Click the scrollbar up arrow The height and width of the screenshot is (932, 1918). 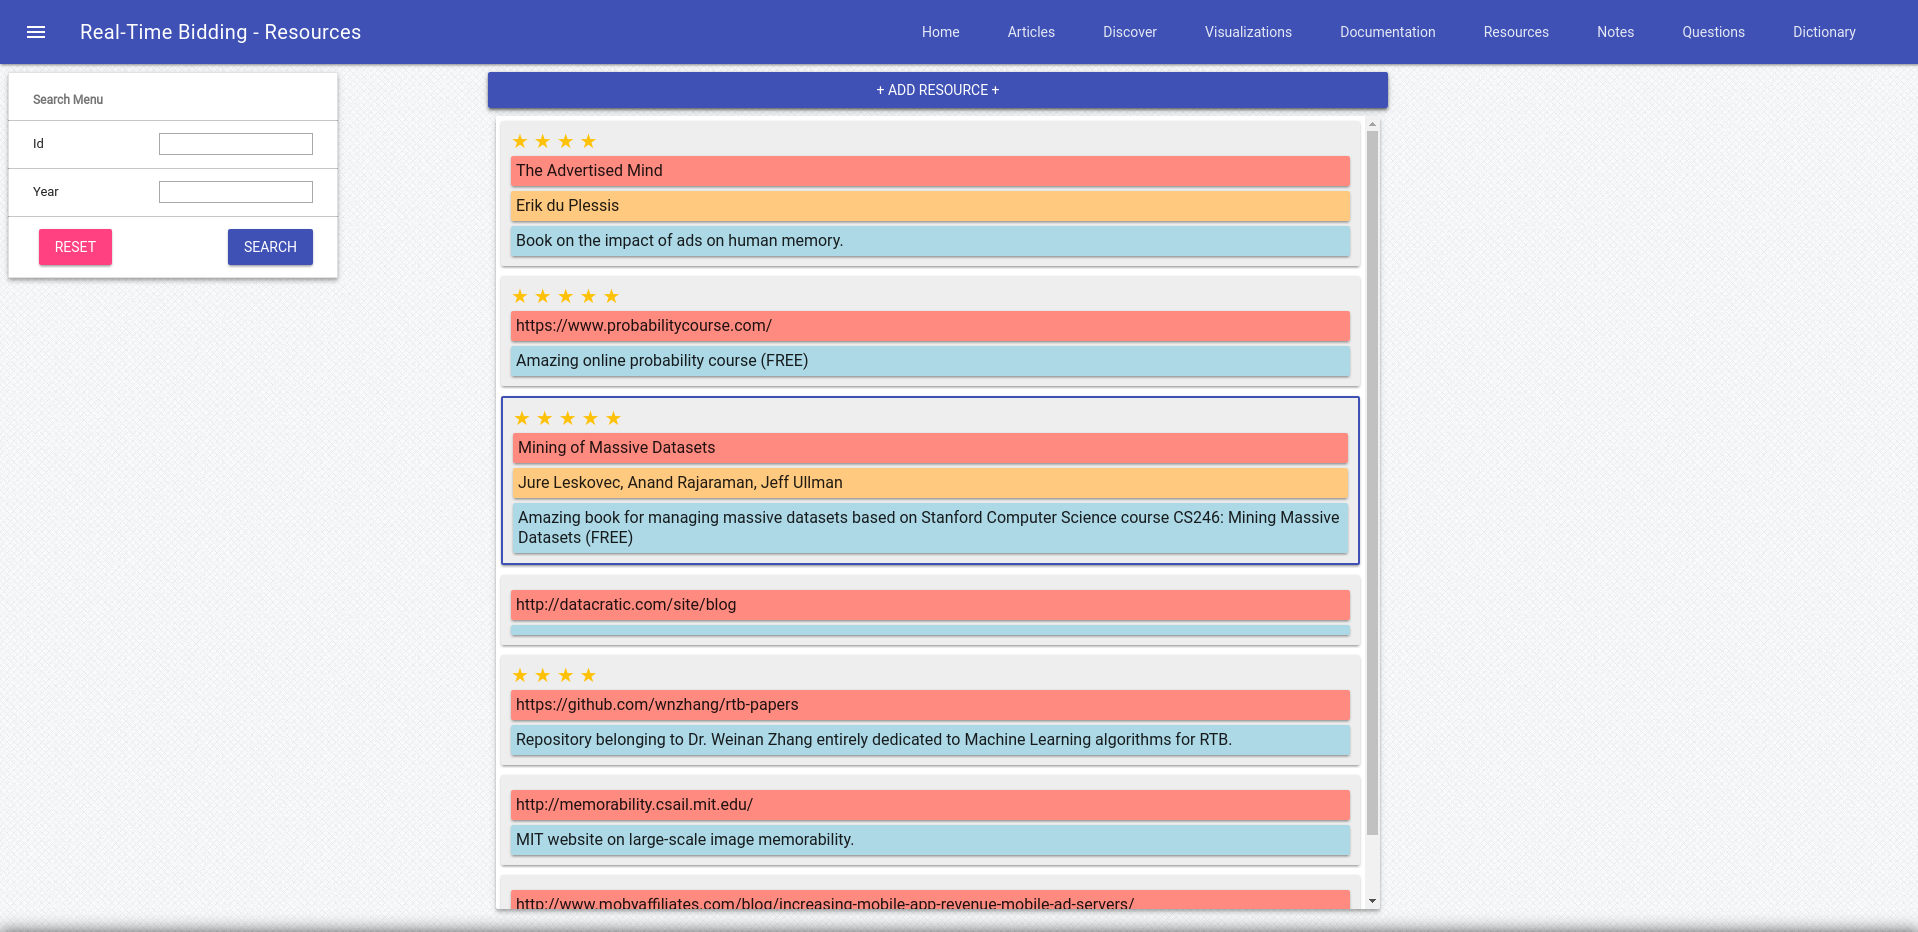(x=1372, y=125)
